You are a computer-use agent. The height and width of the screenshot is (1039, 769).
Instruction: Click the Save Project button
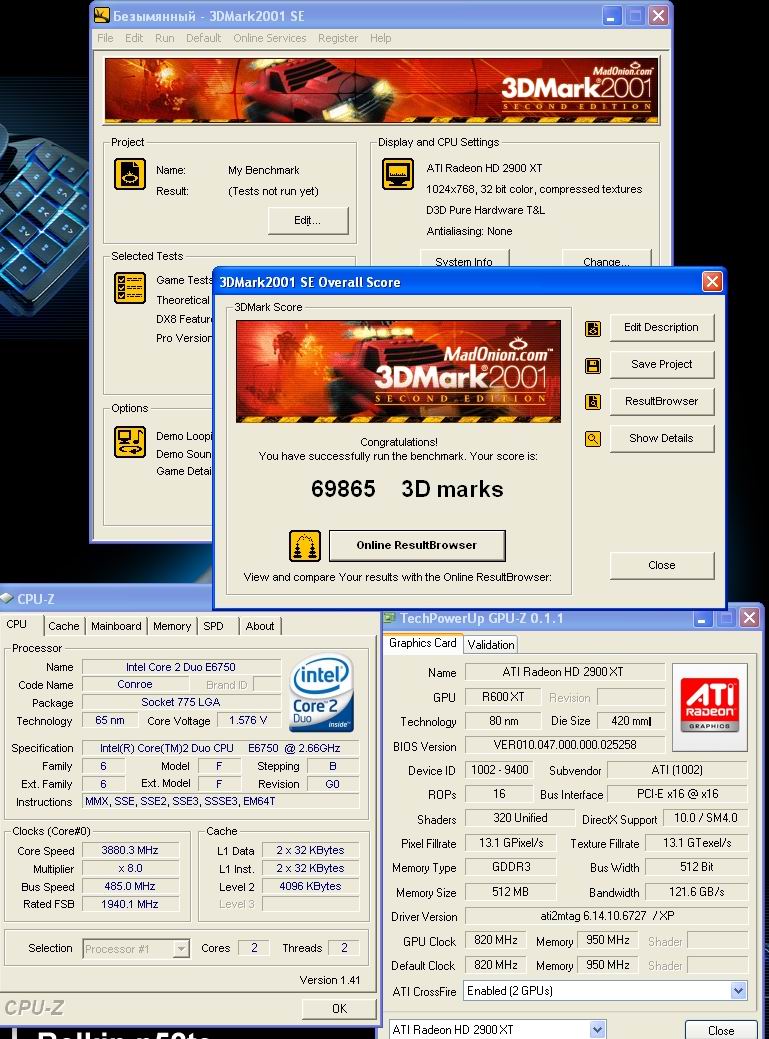coord(661,364)
